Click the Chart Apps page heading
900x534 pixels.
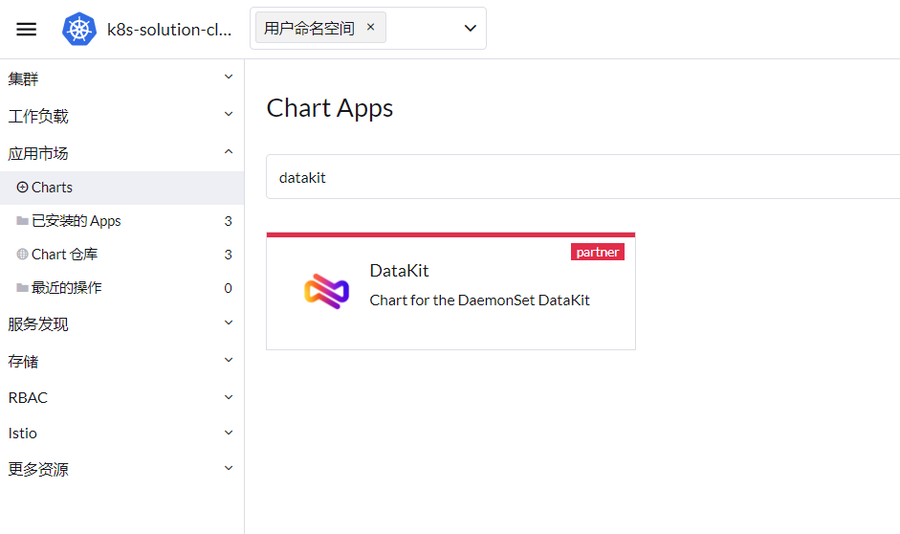(x=329, y=109)
